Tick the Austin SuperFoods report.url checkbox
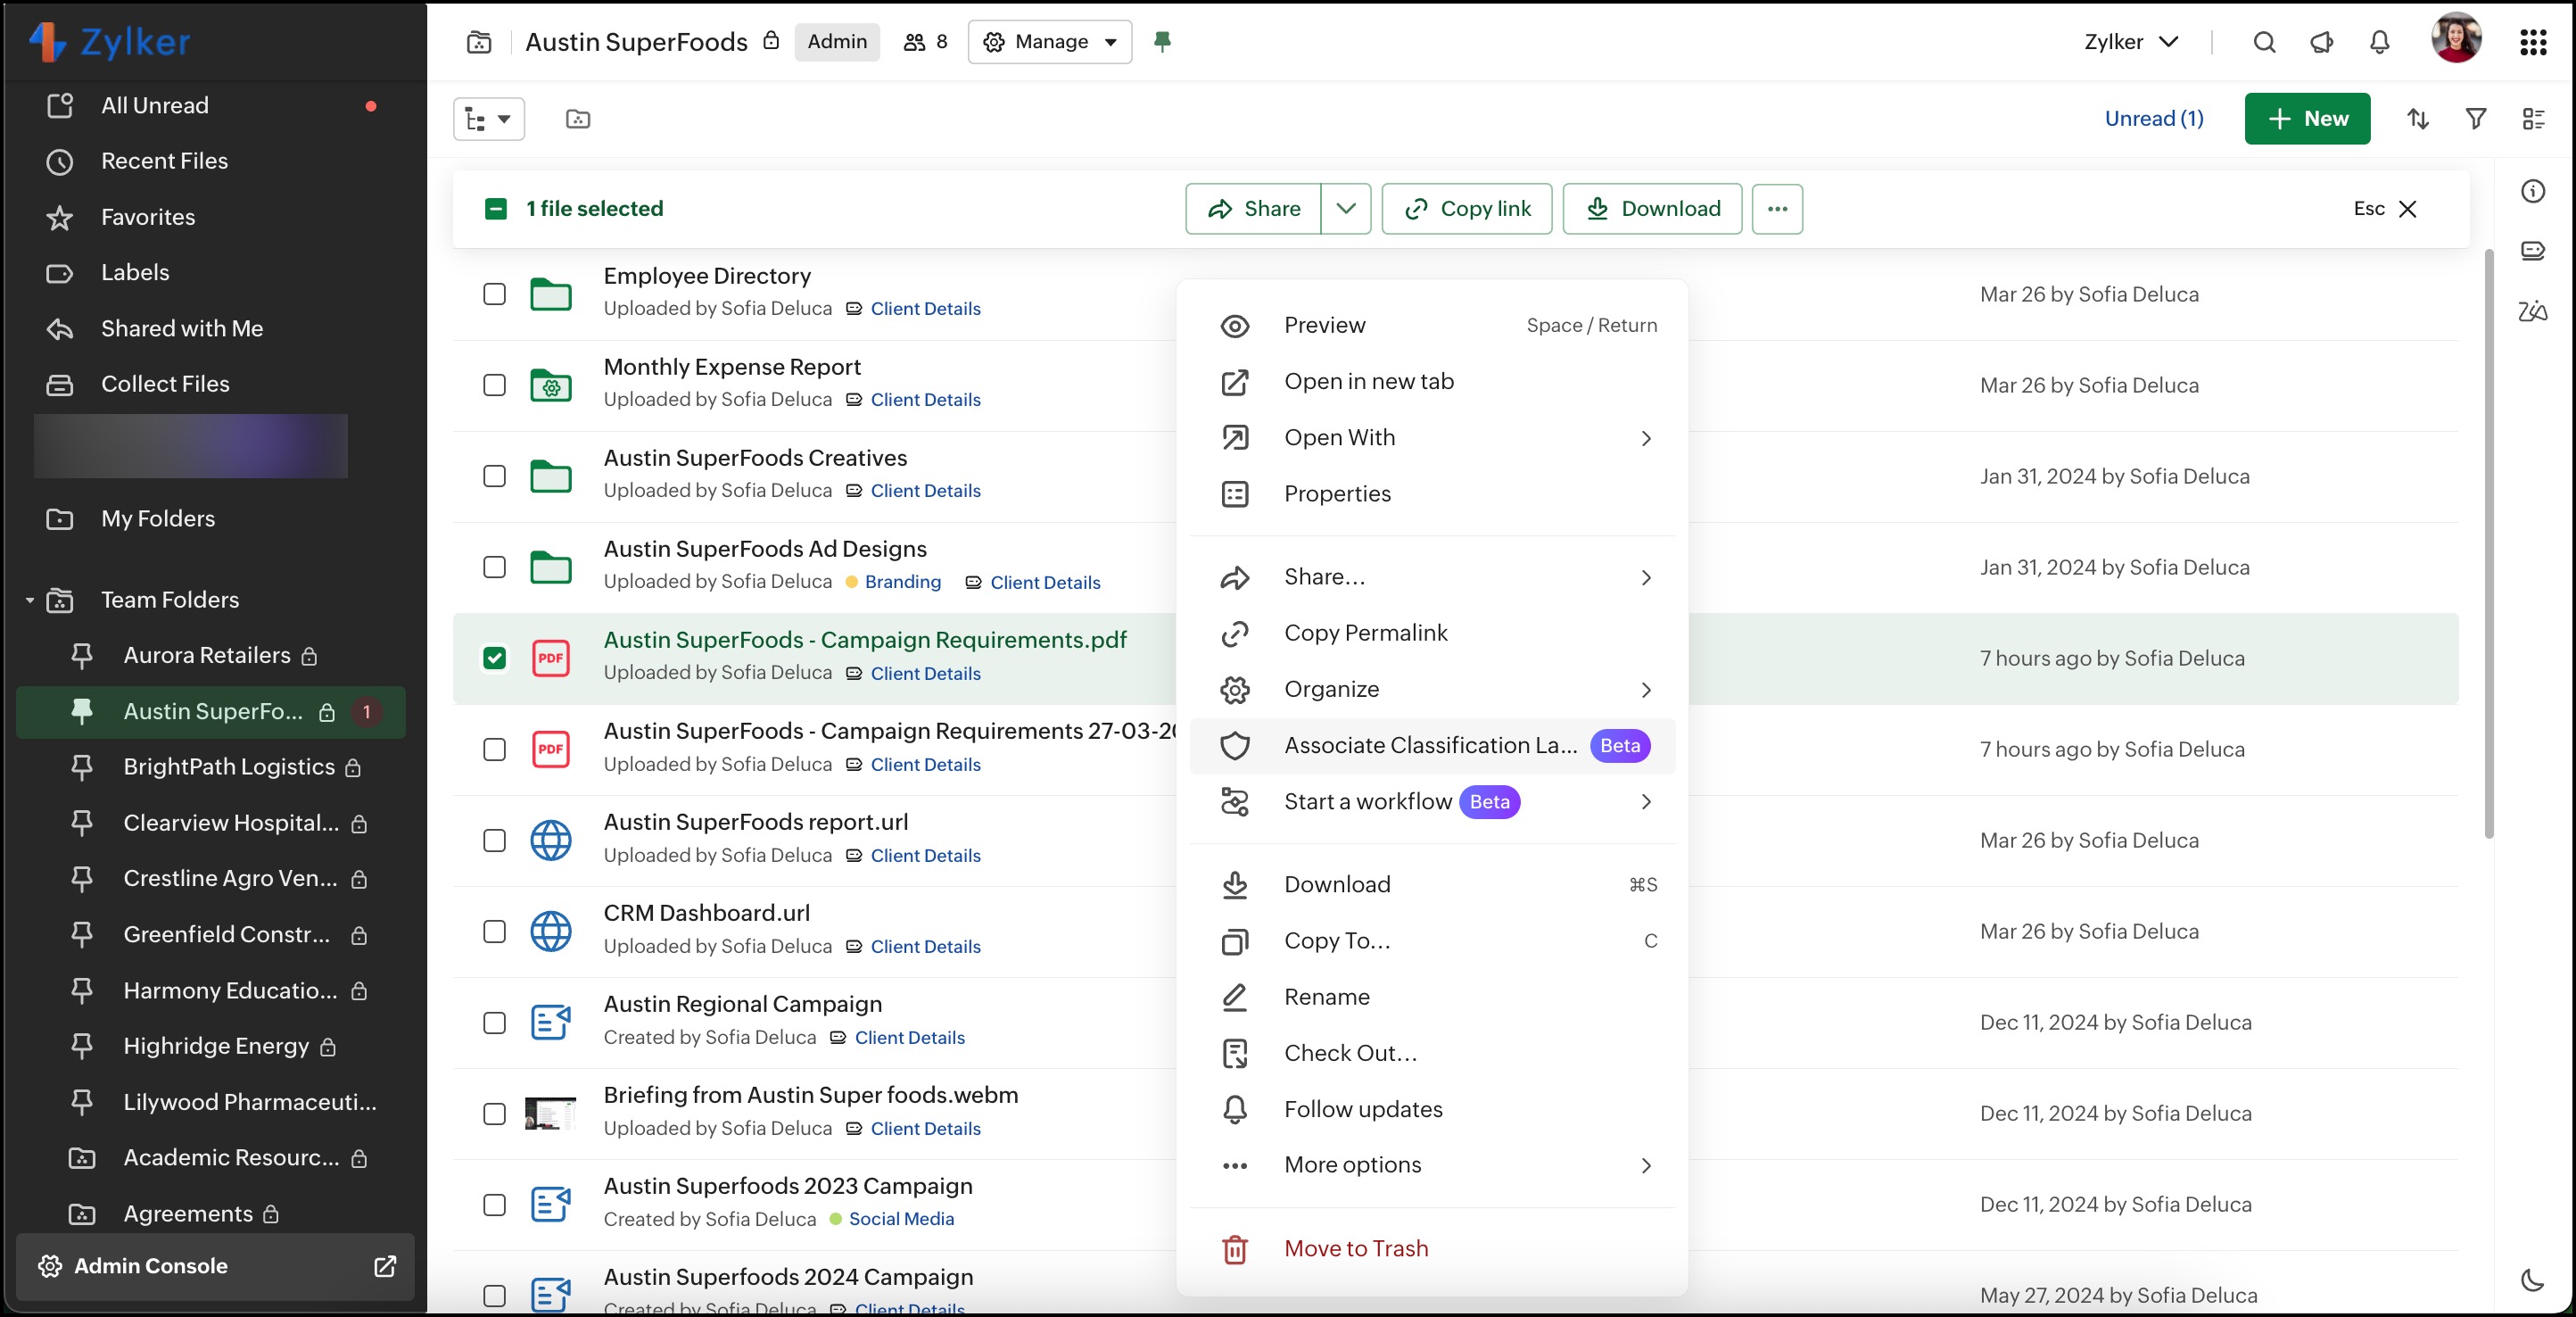This screenshot has height=1317, width=2576. (494, 840)
